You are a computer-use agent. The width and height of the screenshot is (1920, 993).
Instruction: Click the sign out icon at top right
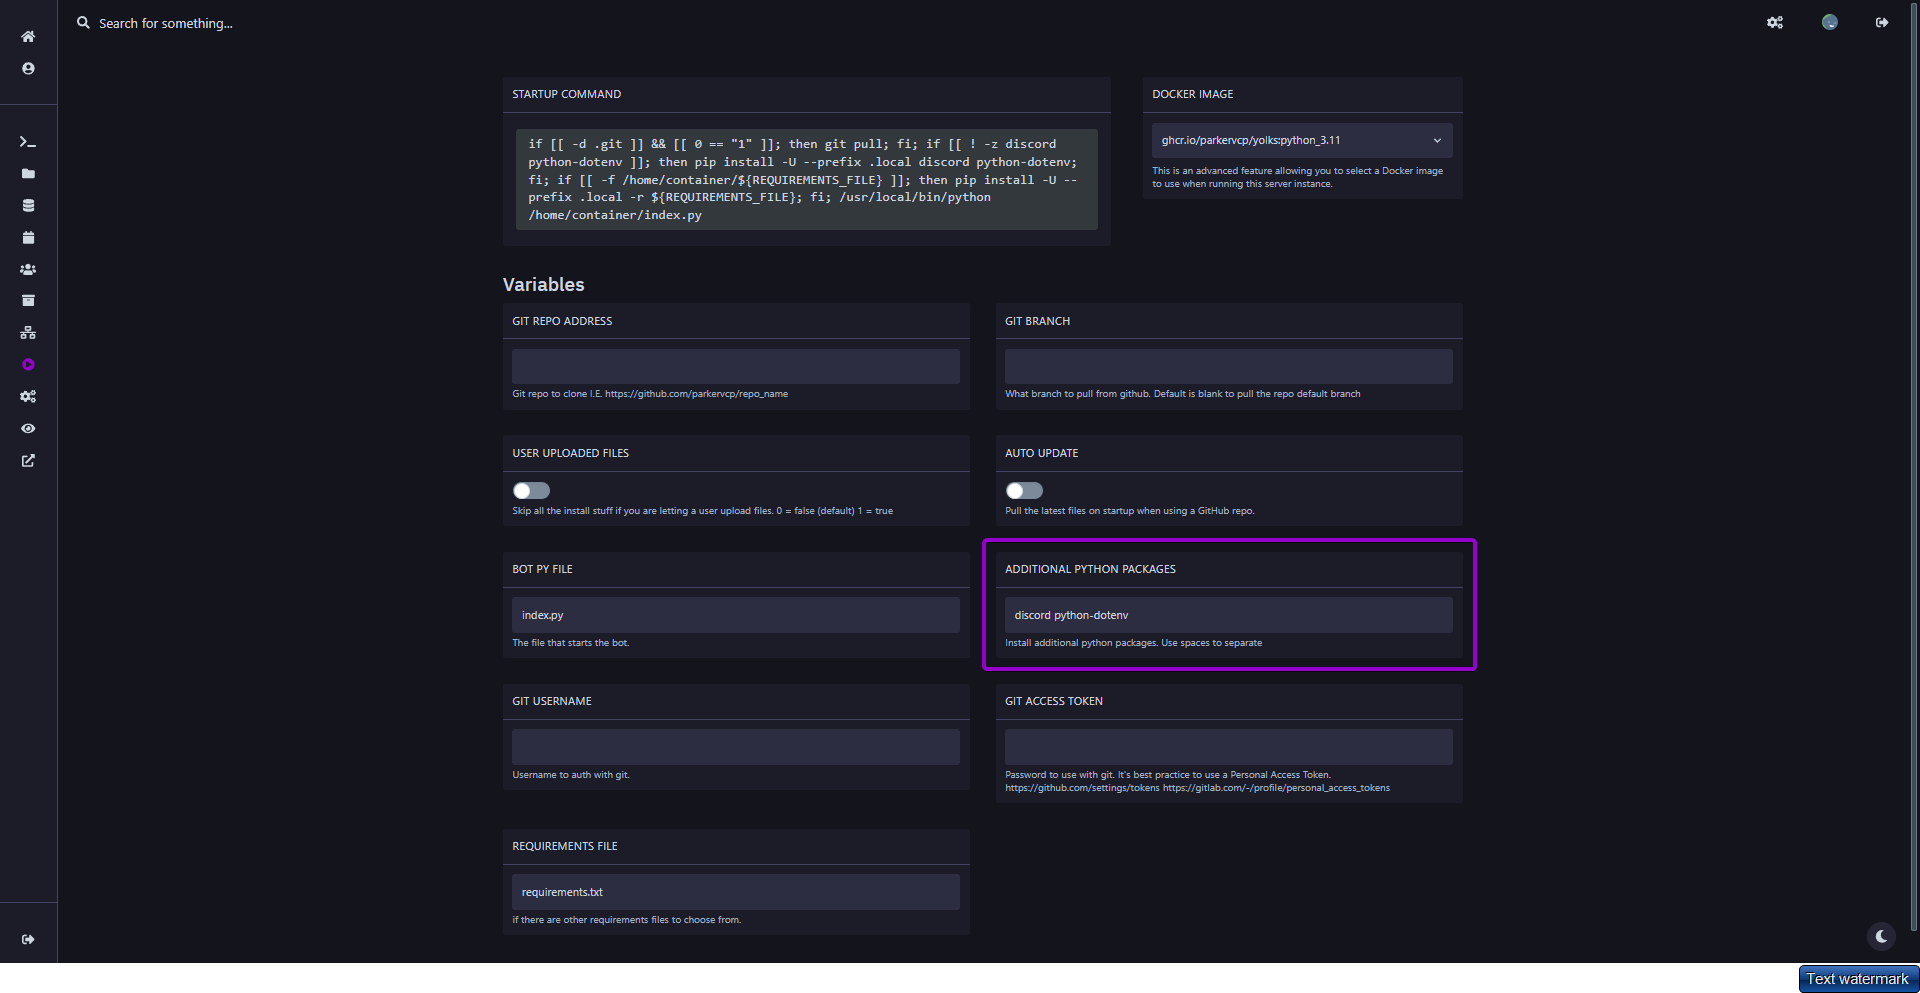pyautogui.click(x=1882, y=23)
